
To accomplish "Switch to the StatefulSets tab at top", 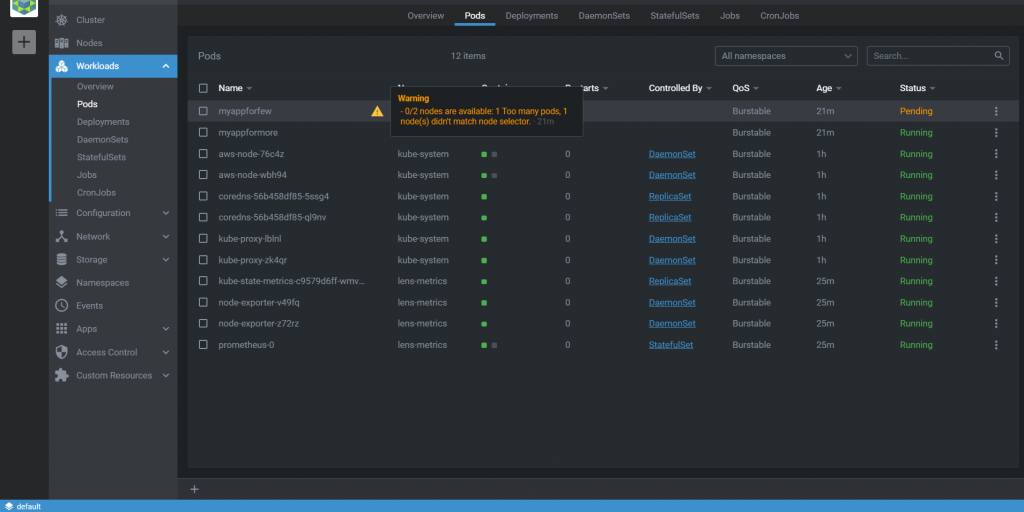I will tap(675, 16).
